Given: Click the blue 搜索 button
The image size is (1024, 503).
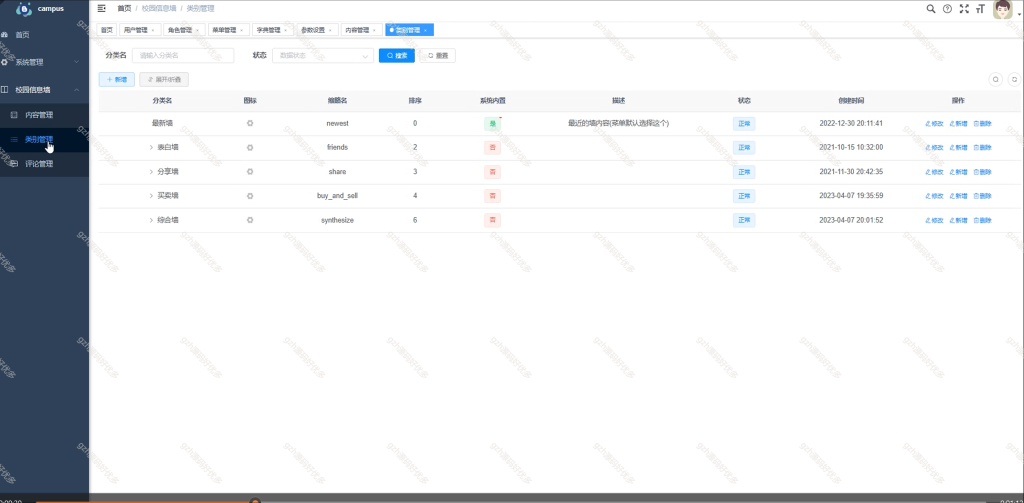Looking at the screenshot, I should [x=396, y=56].
